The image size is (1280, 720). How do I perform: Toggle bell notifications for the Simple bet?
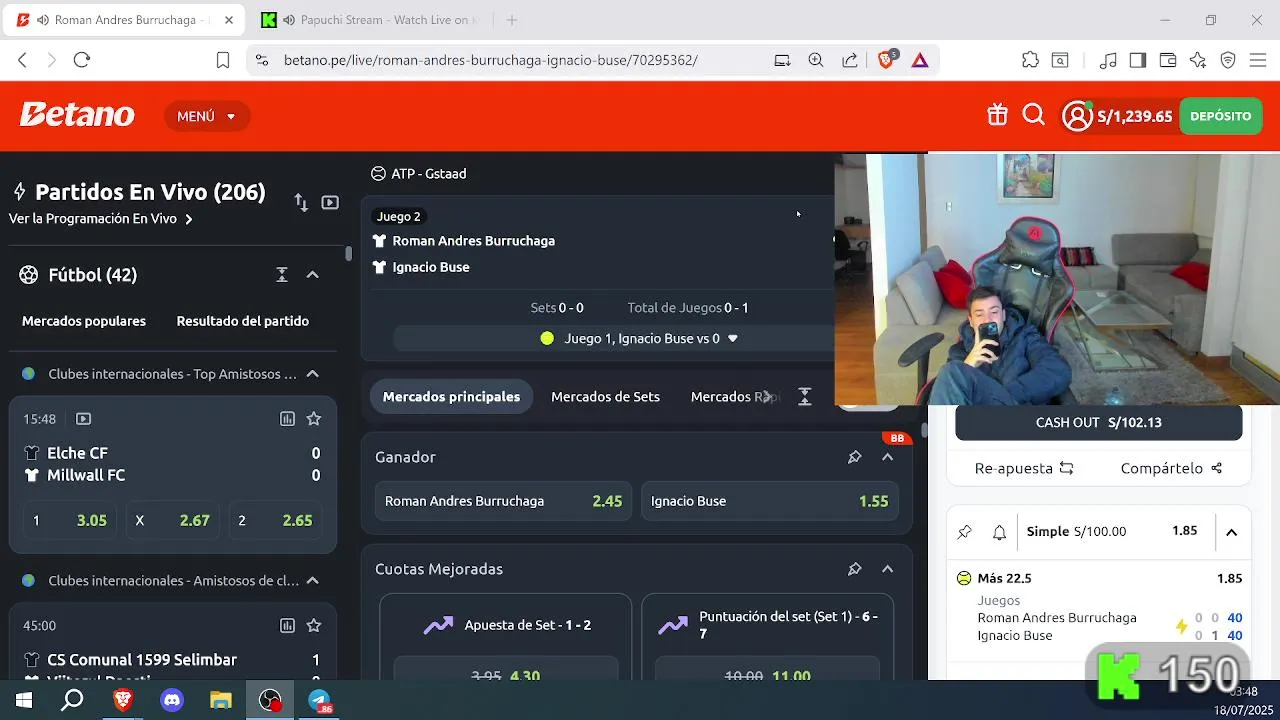[x=999, y=532]
